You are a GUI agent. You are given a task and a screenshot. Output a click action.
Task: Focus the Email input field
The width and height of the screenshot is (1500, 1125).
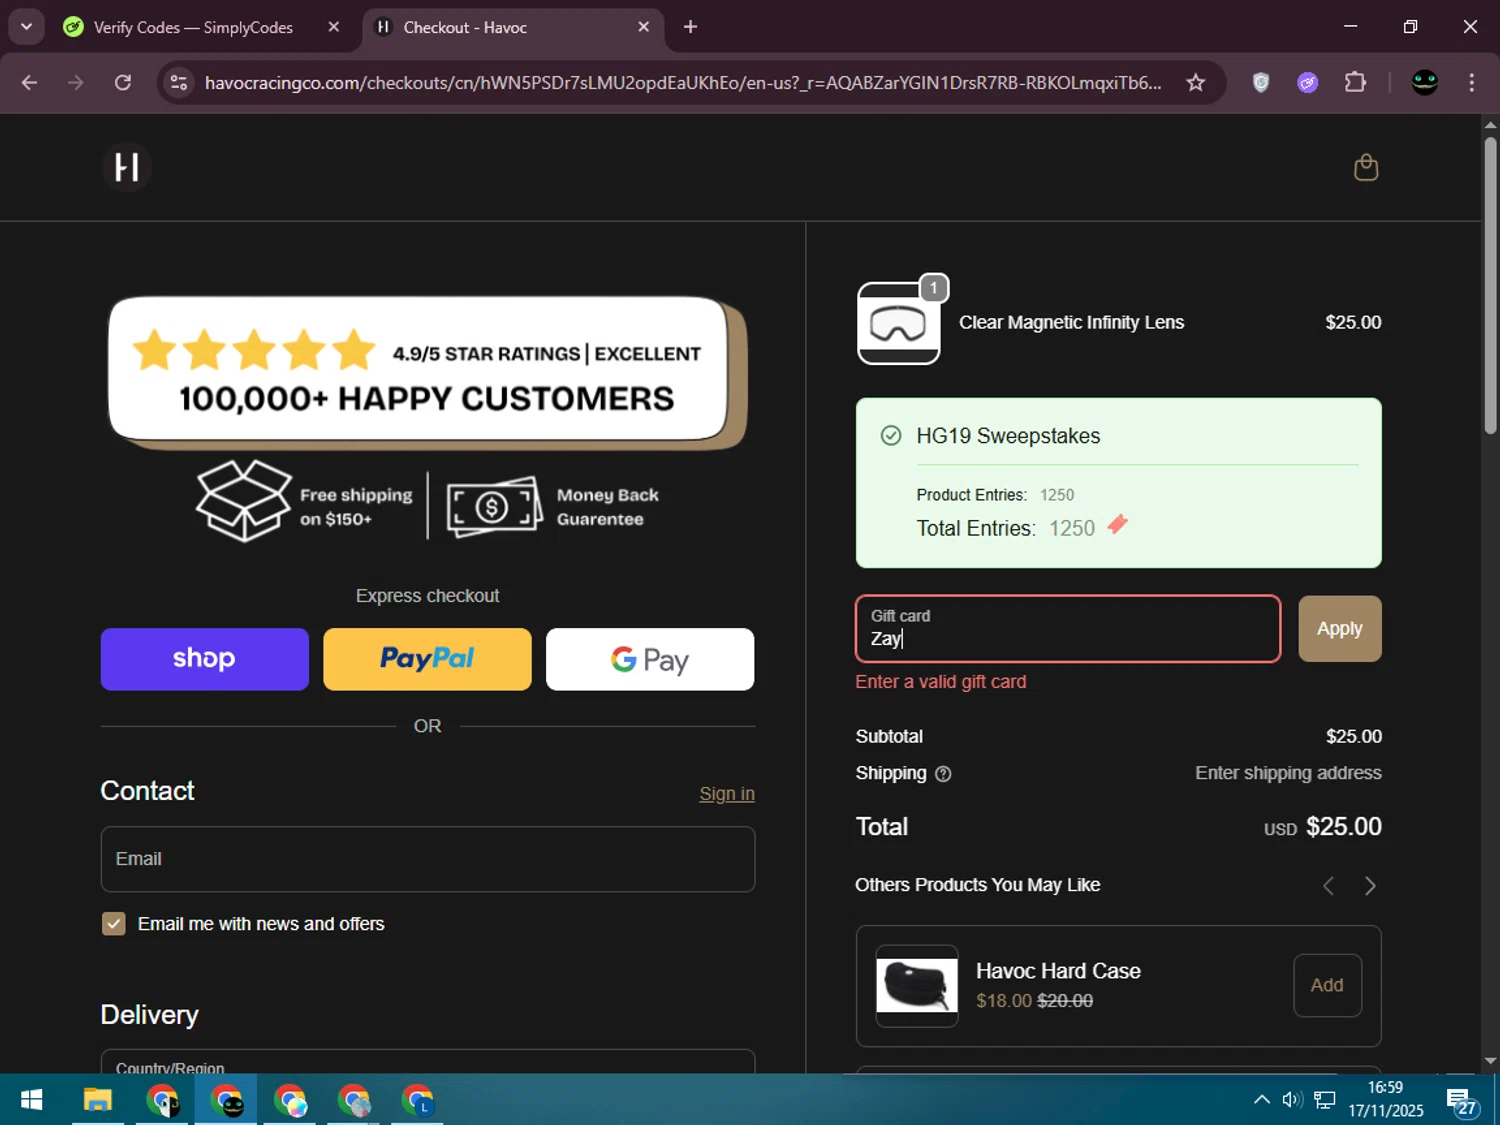pyautogui.click(x=428, y=859)
